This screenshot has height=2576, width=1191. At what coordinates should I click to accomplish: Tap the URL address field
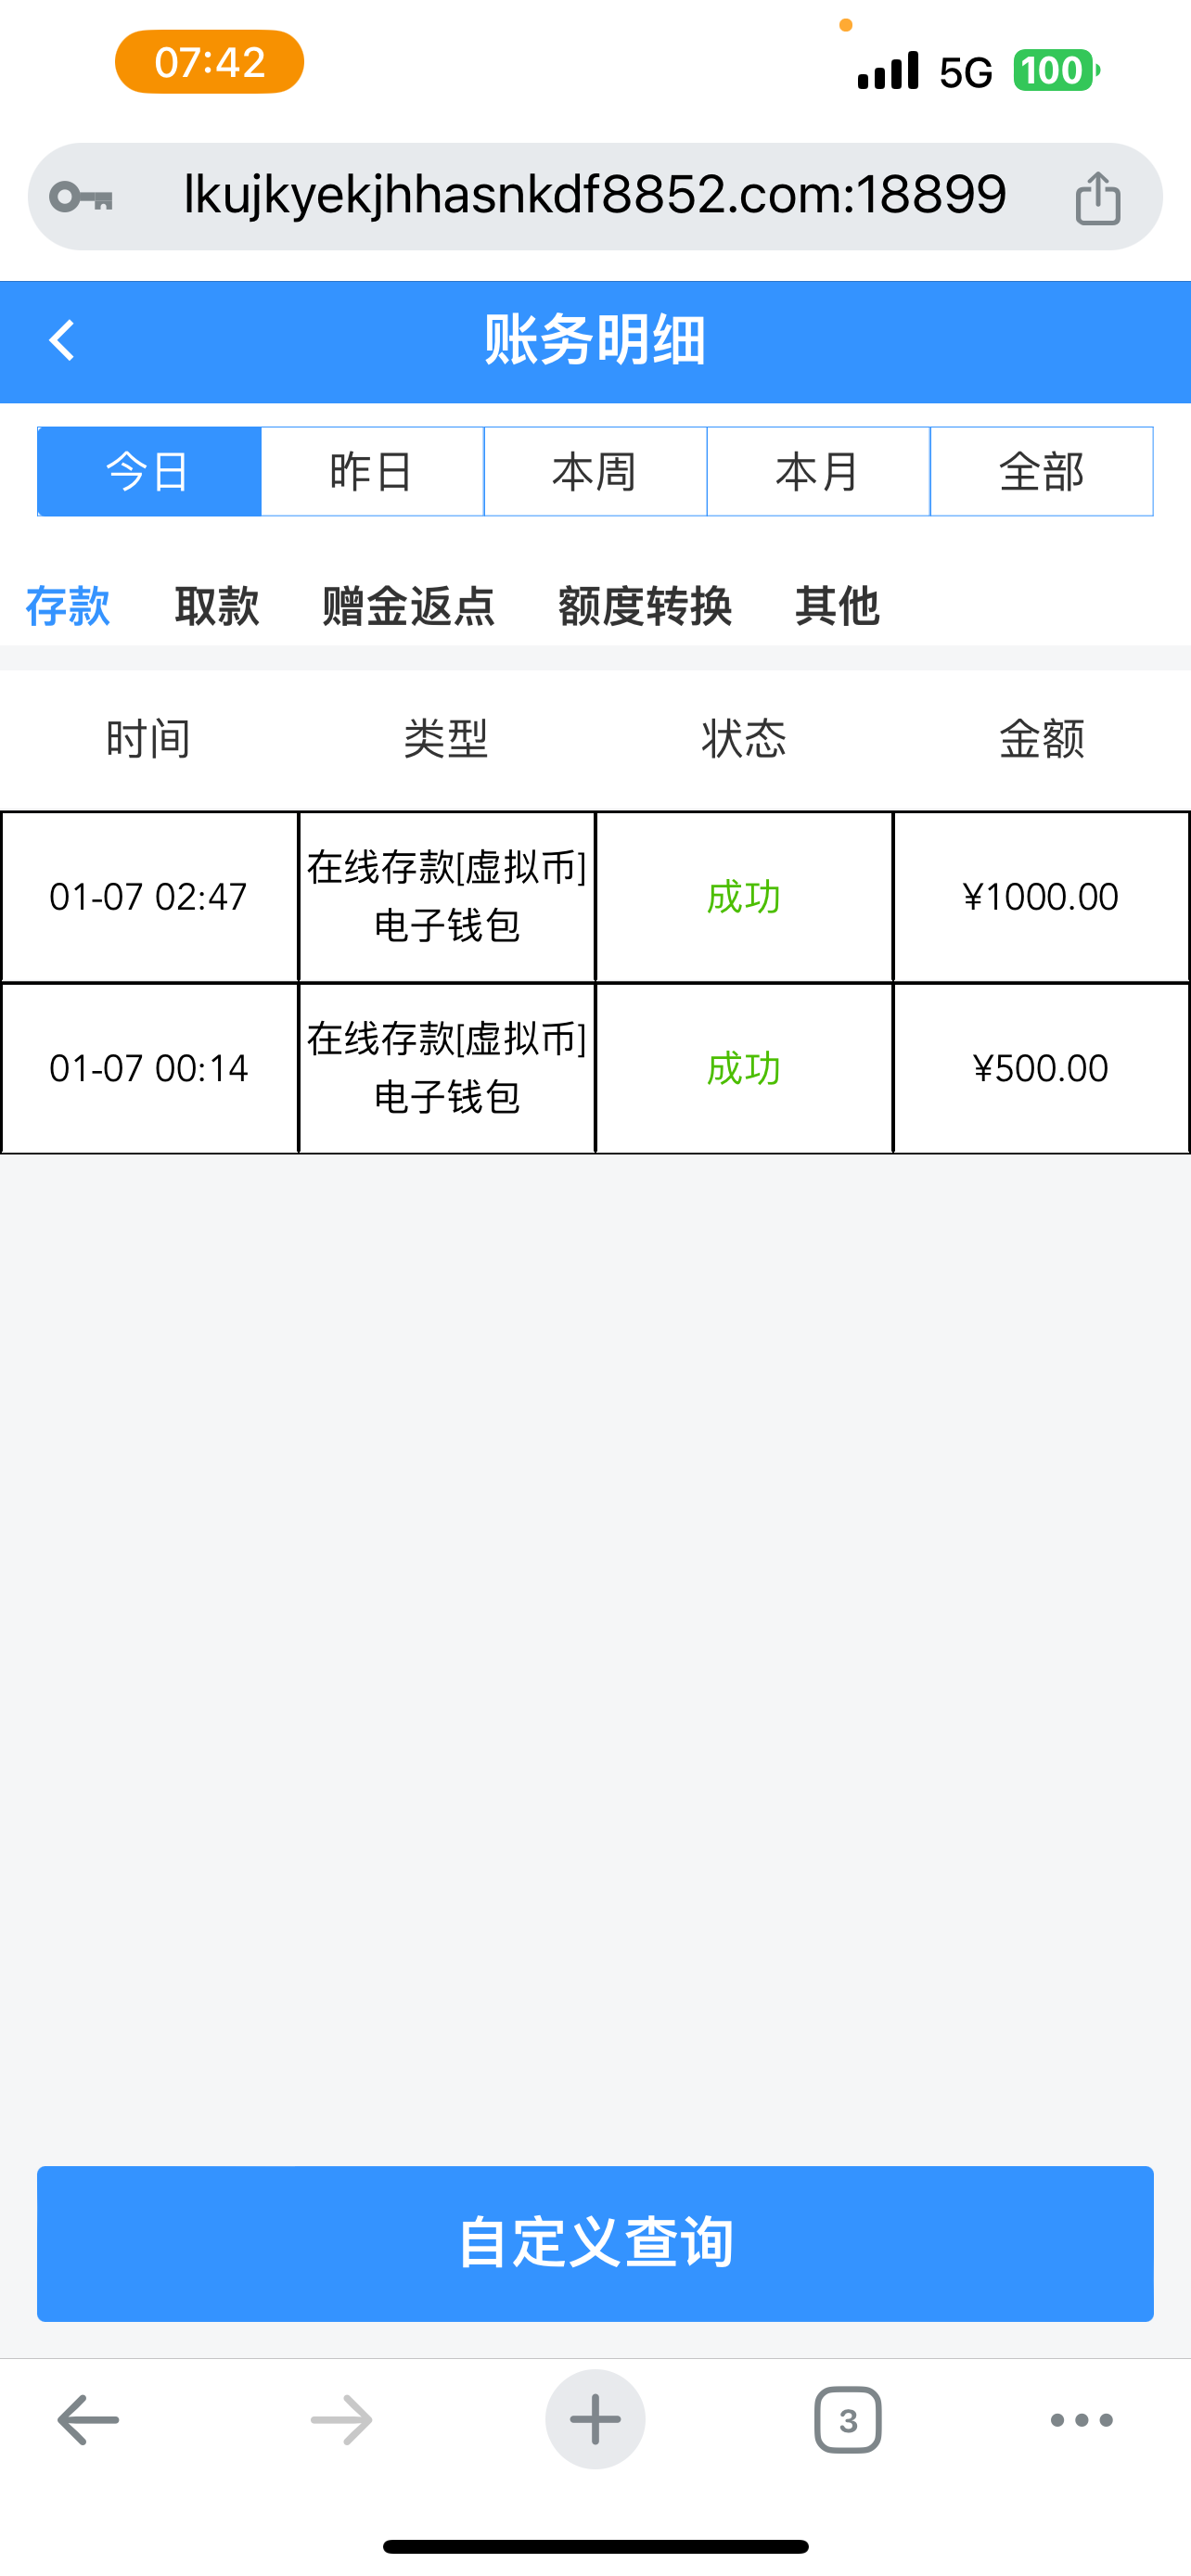(595, 195)
